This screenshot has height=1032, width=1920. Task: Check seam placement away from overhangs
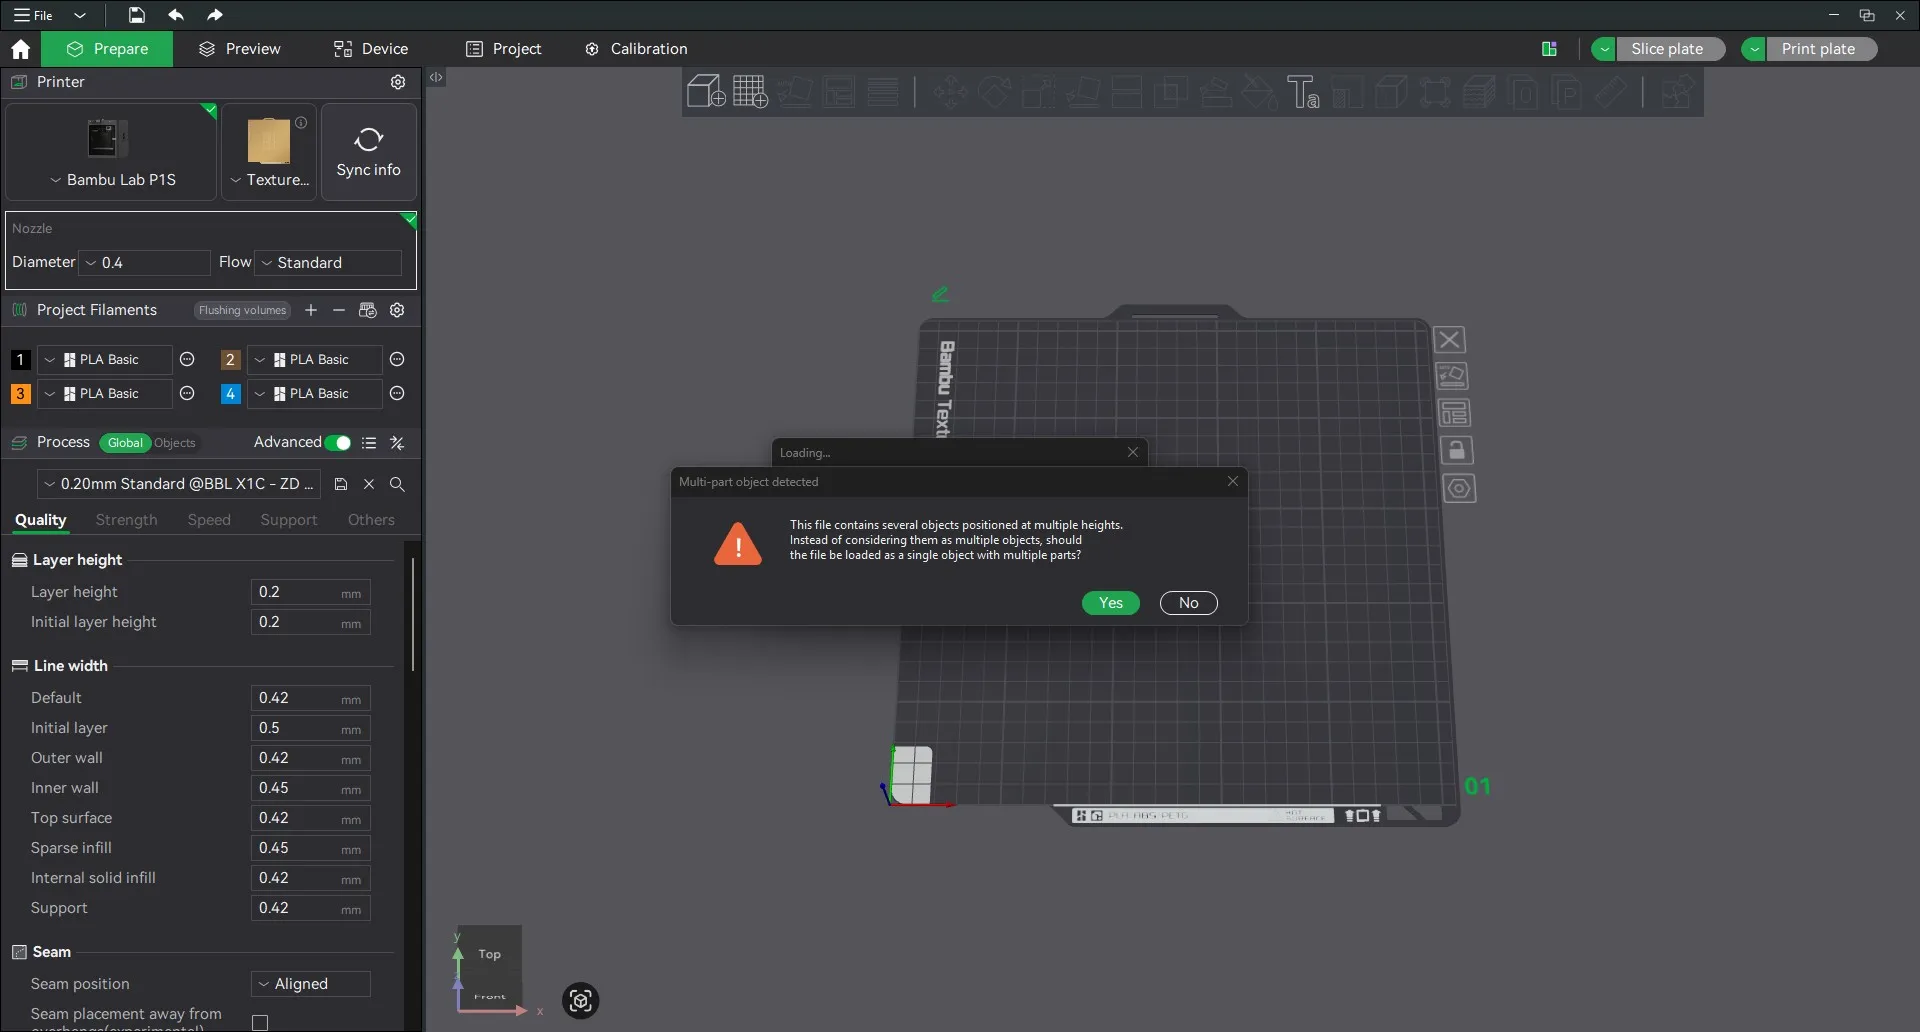click(260, 1022)
